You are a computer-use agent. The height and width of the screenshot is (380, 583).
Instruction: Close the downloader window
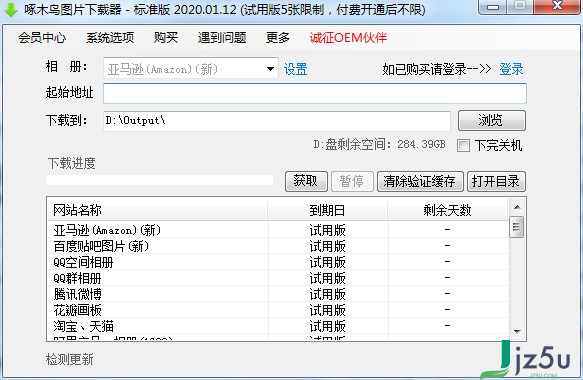(557, 6)
